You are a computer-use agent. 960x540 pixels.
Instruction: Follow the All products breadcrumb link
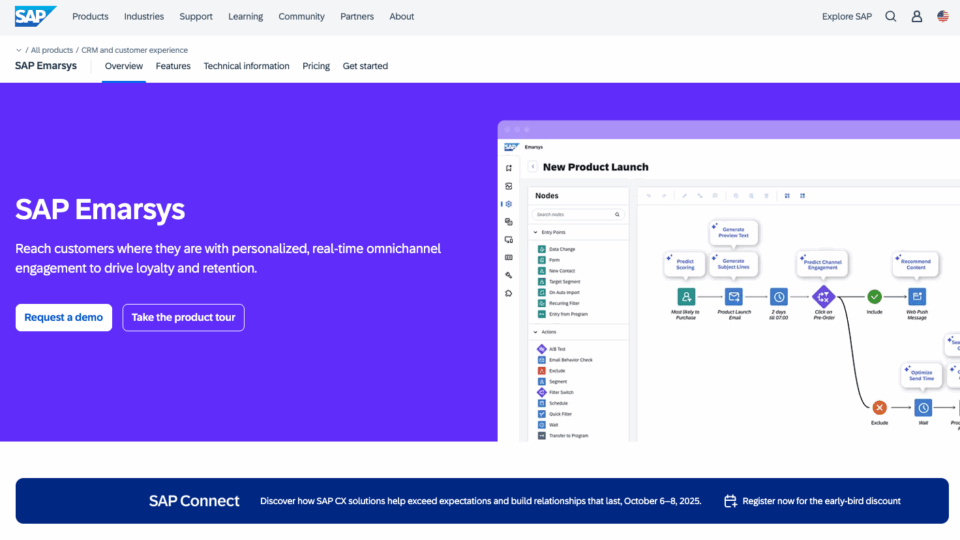(x=52, y=50)
